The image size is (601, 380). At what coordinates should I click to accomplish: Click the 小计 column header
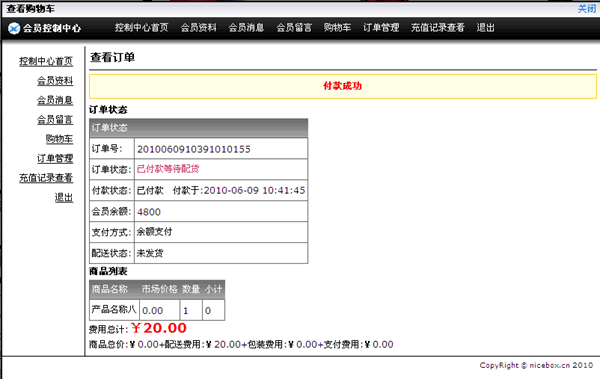point(213,289)
